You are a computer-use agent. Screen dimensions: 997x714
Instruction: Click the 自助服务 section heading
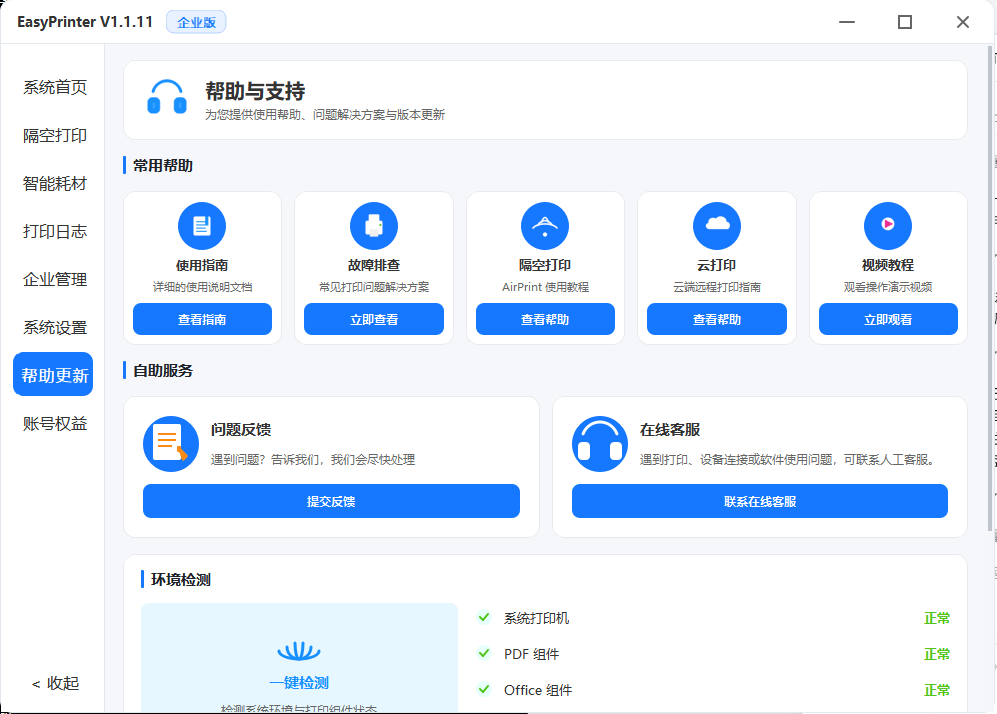[163, 371]
